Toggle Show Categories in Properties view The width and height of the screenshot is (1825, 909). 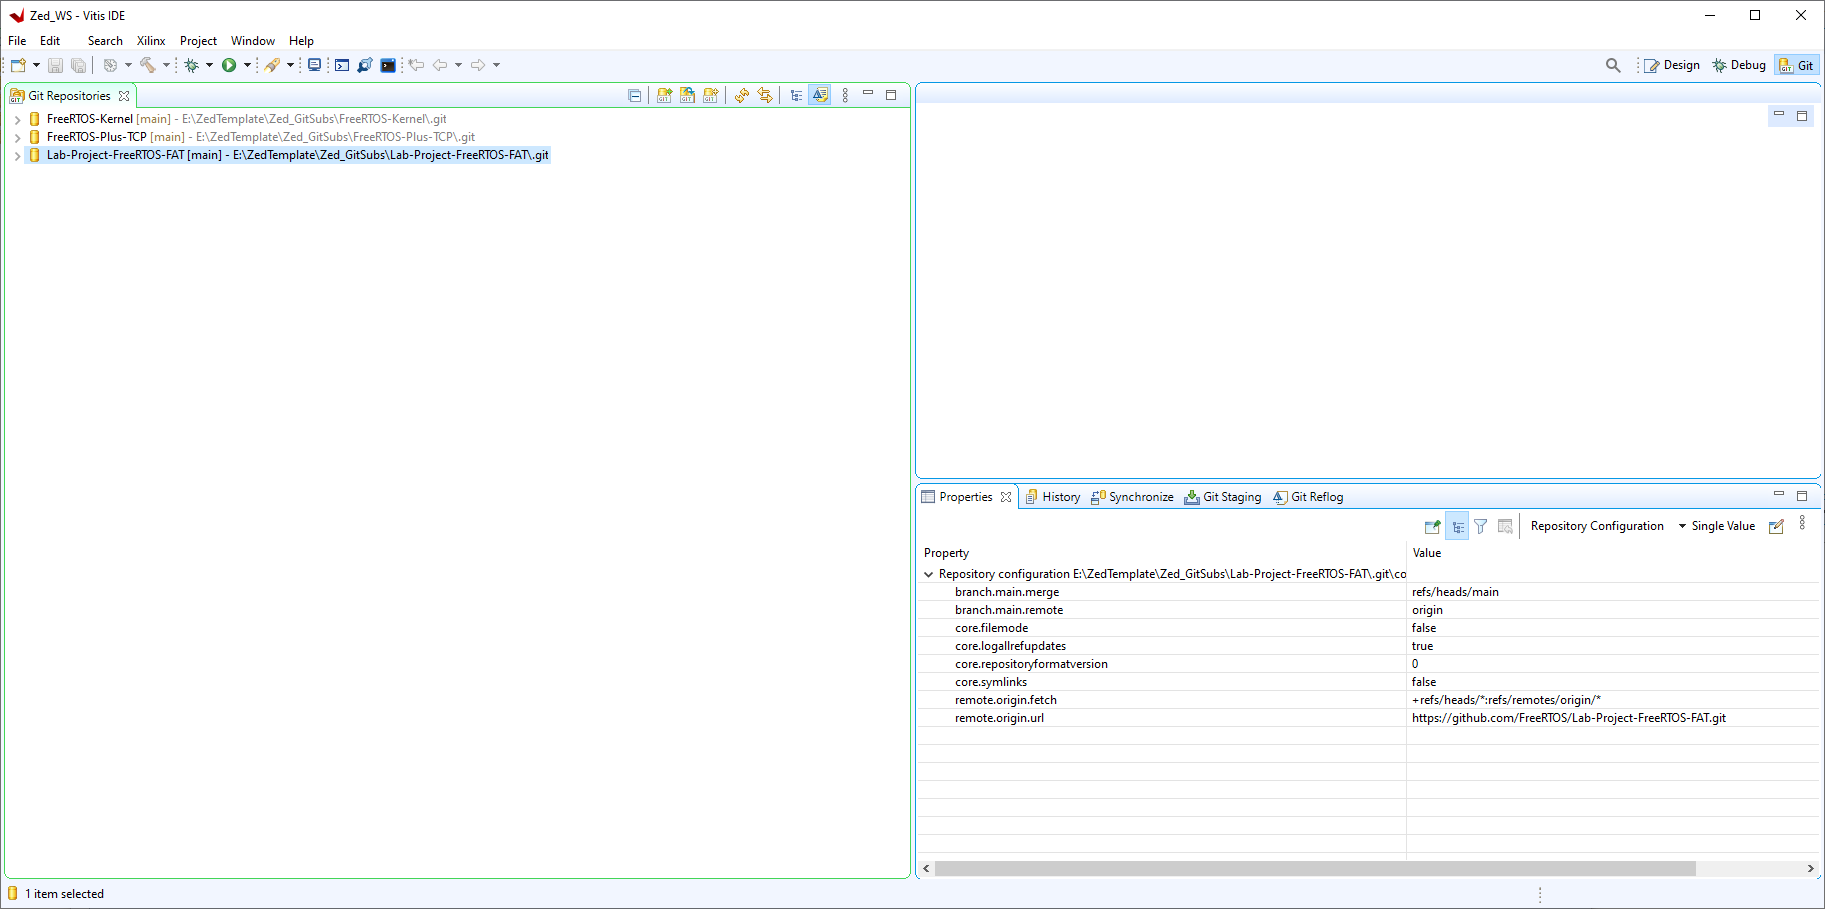coord(1458,526)
